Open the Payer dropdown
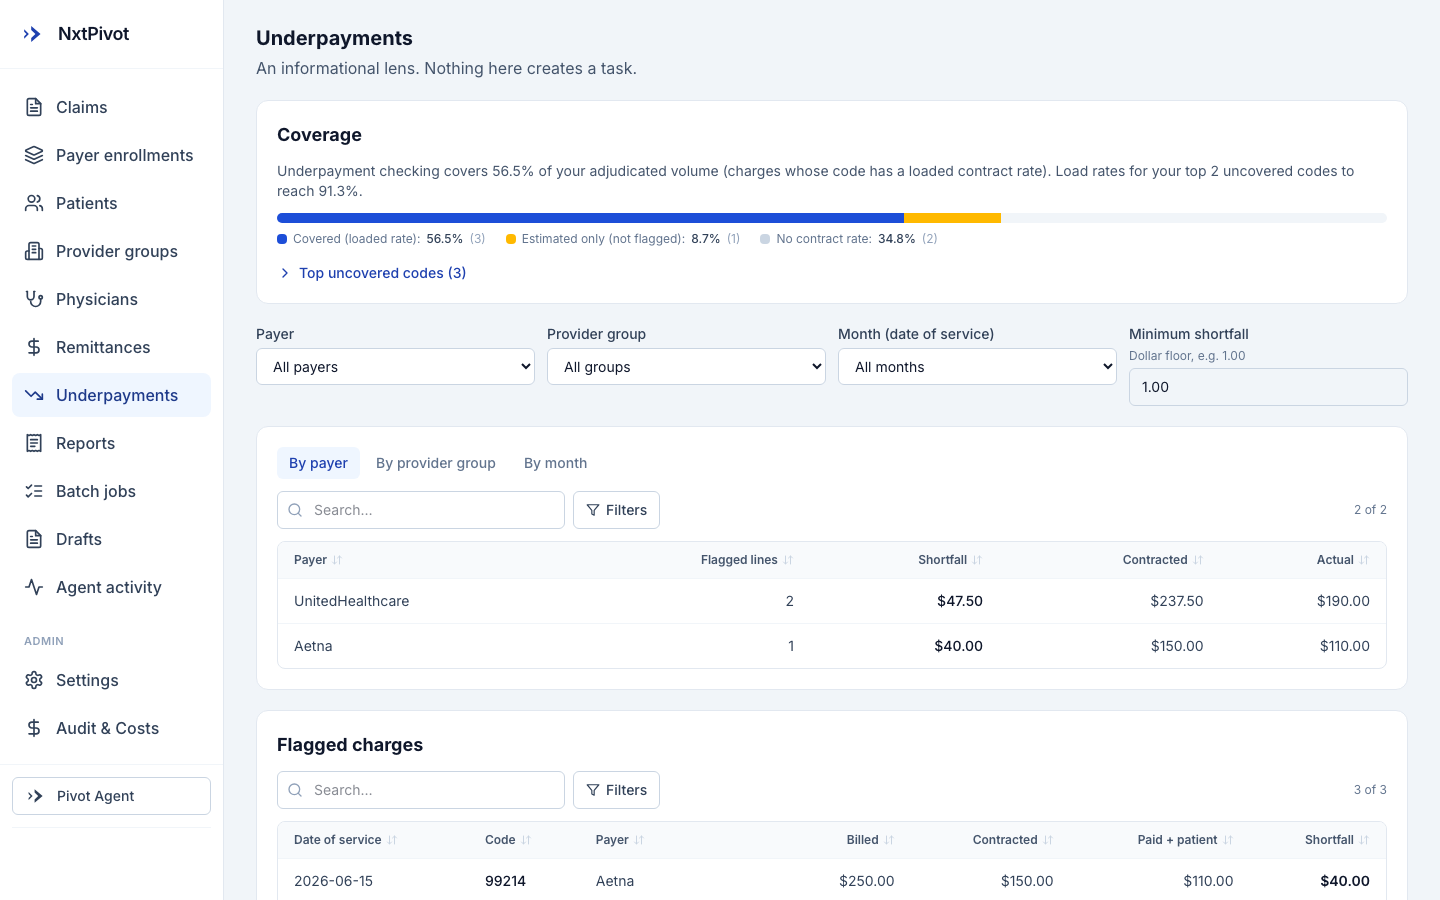Screen dimensions: 1440x900 tap(395, 367)
